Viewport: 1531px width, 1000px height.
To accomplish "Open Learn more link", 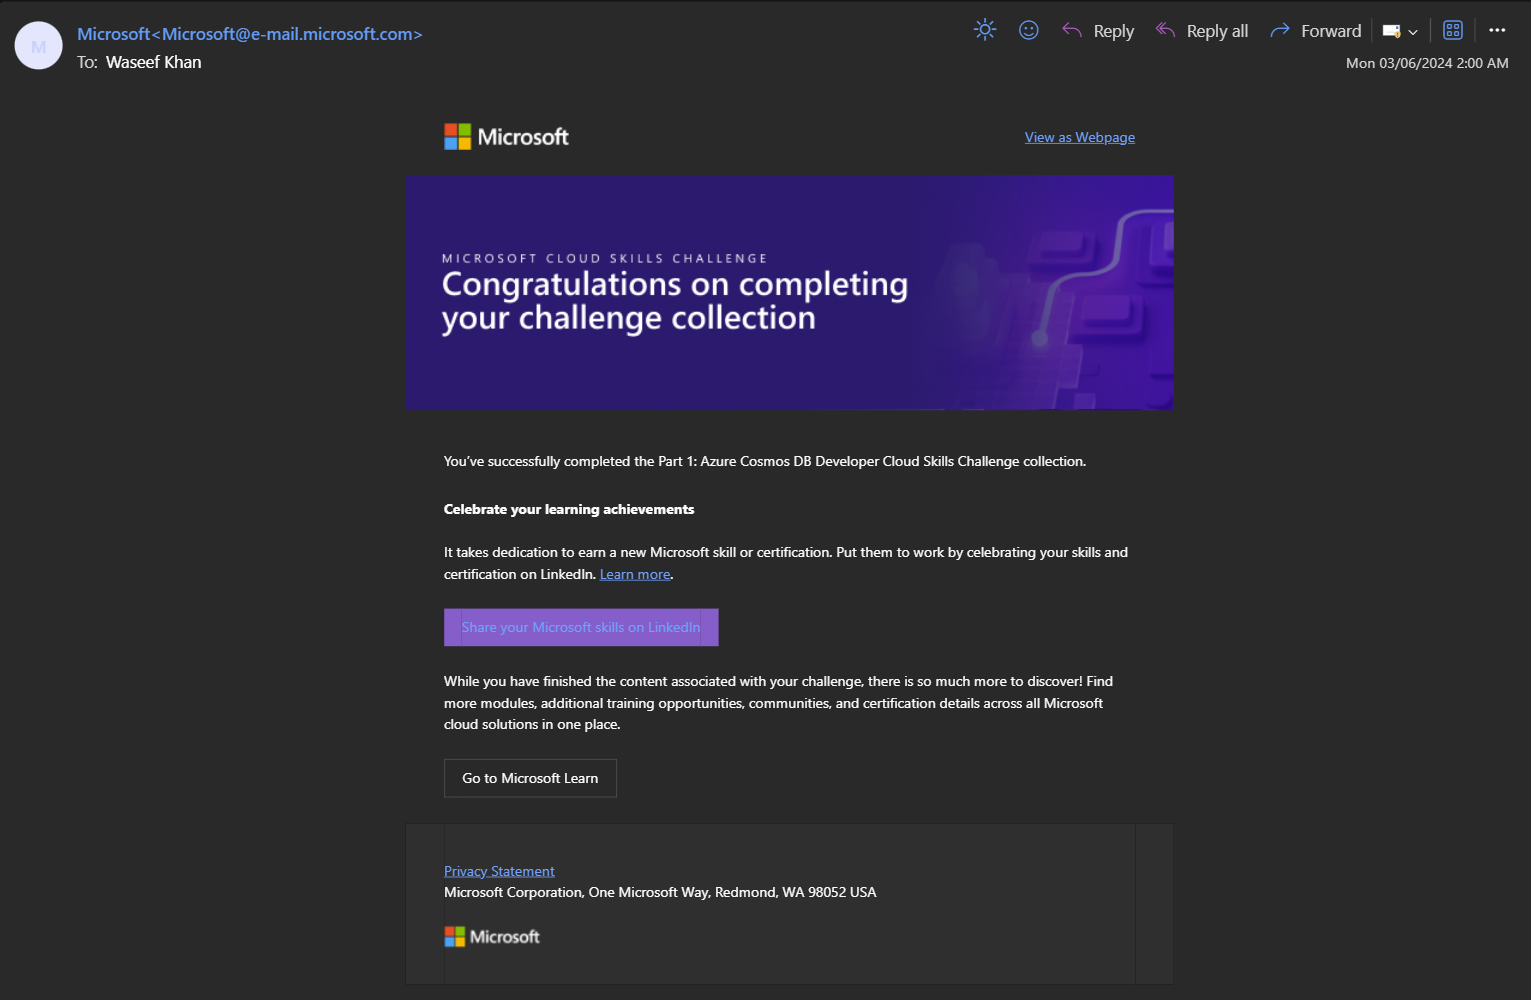I will [635, 574].
